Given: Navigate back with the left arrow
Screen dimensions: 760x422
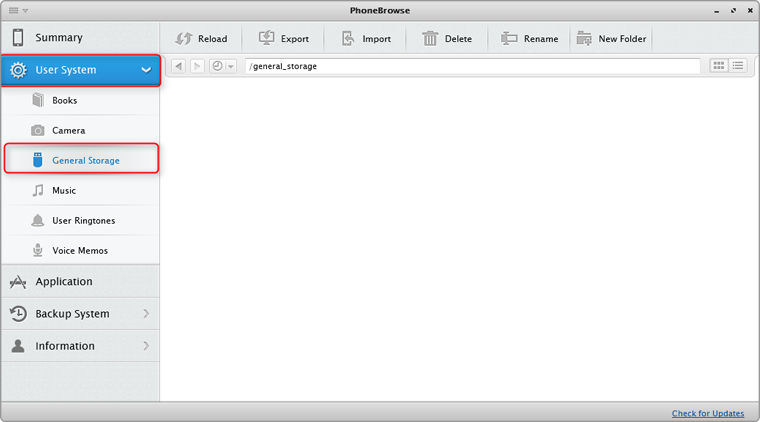Looking at the screenshot, I should [x=178, y=66].
